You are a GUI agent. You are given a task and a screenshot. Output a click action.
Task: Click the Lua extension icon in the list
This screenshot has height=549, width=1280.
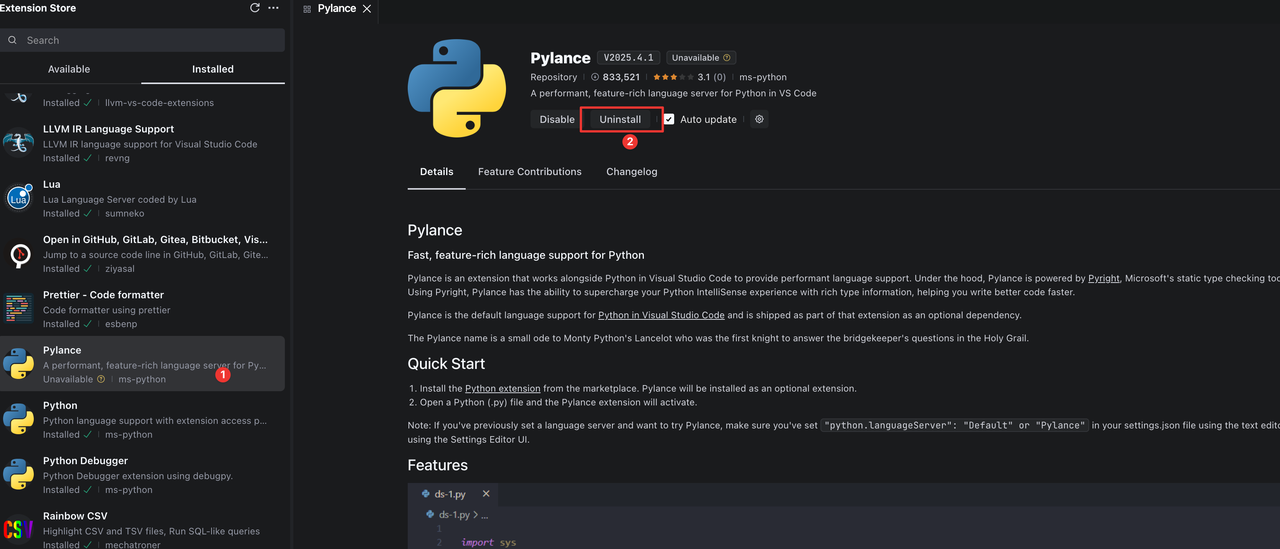tap(18, 198)
